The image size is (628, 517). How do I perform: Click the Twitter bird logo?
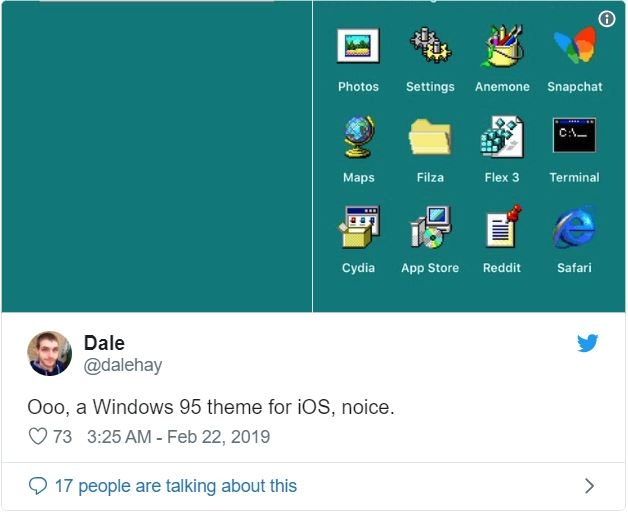tap(588, 343)
